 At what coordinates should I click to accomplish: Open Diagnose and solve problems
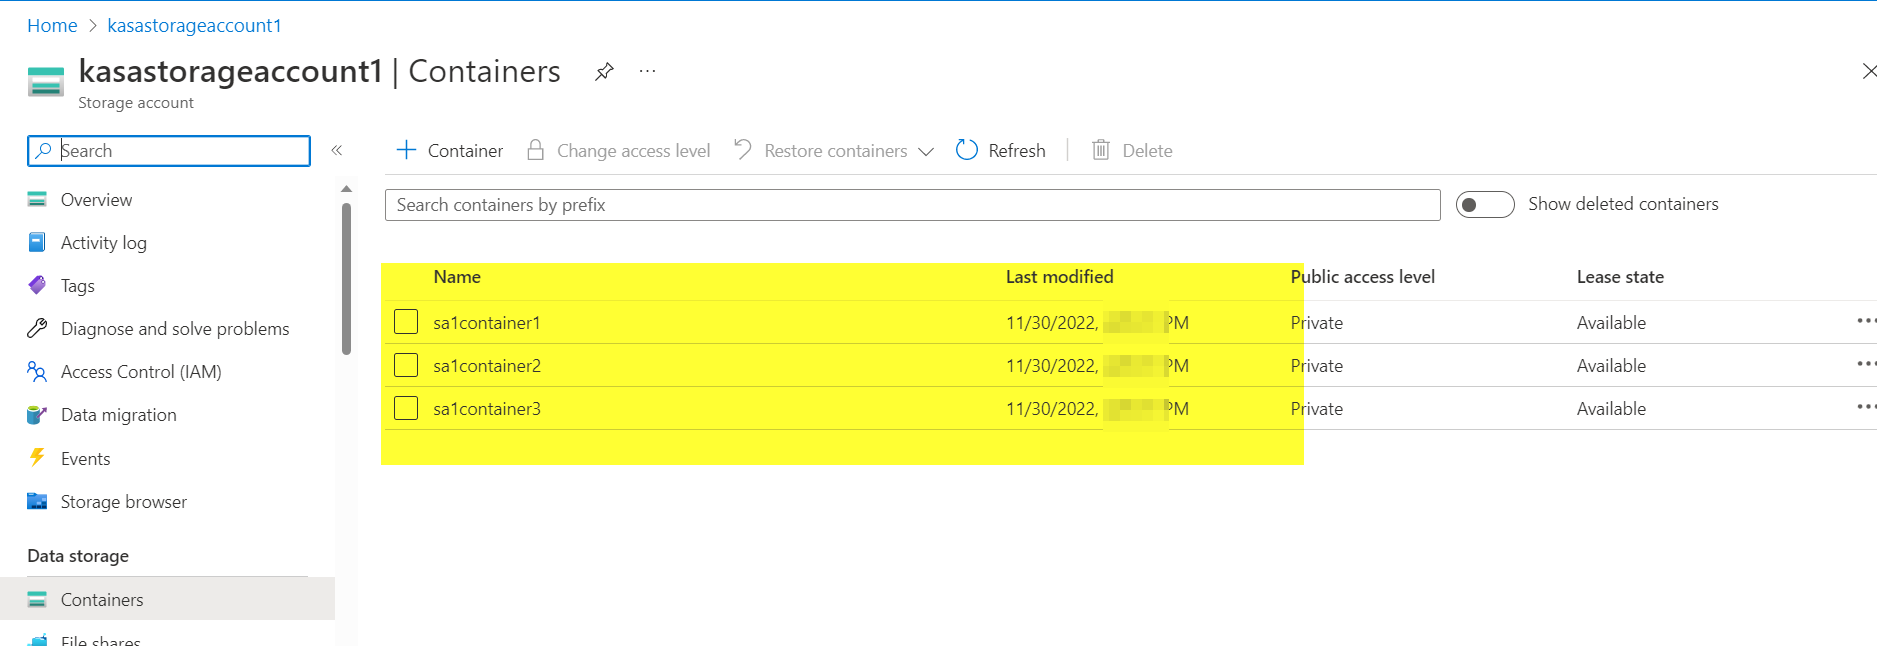[x=175, y=329]
